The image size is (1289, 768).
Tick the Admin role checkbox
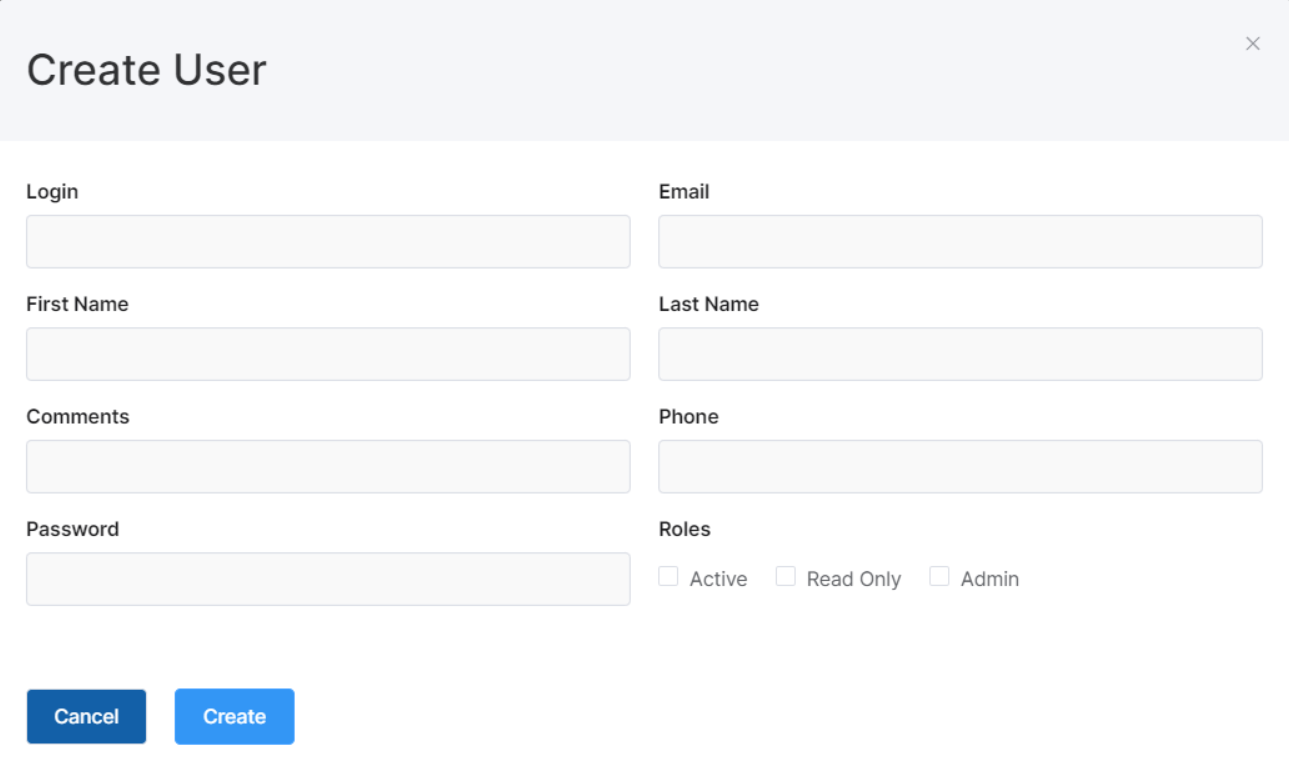(x=939, y=576)
